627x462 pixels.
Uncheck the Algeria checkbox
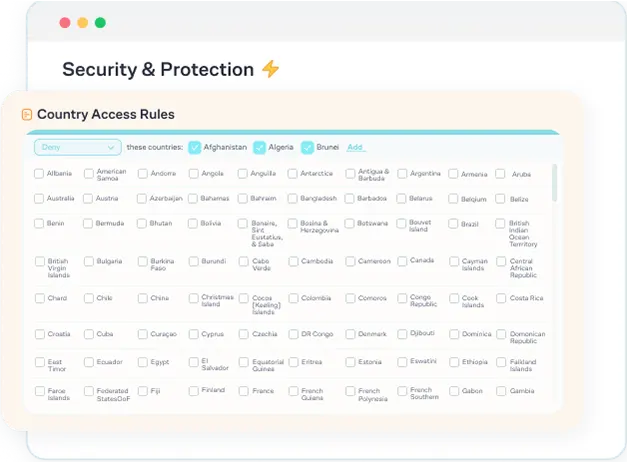pos(260,148)
